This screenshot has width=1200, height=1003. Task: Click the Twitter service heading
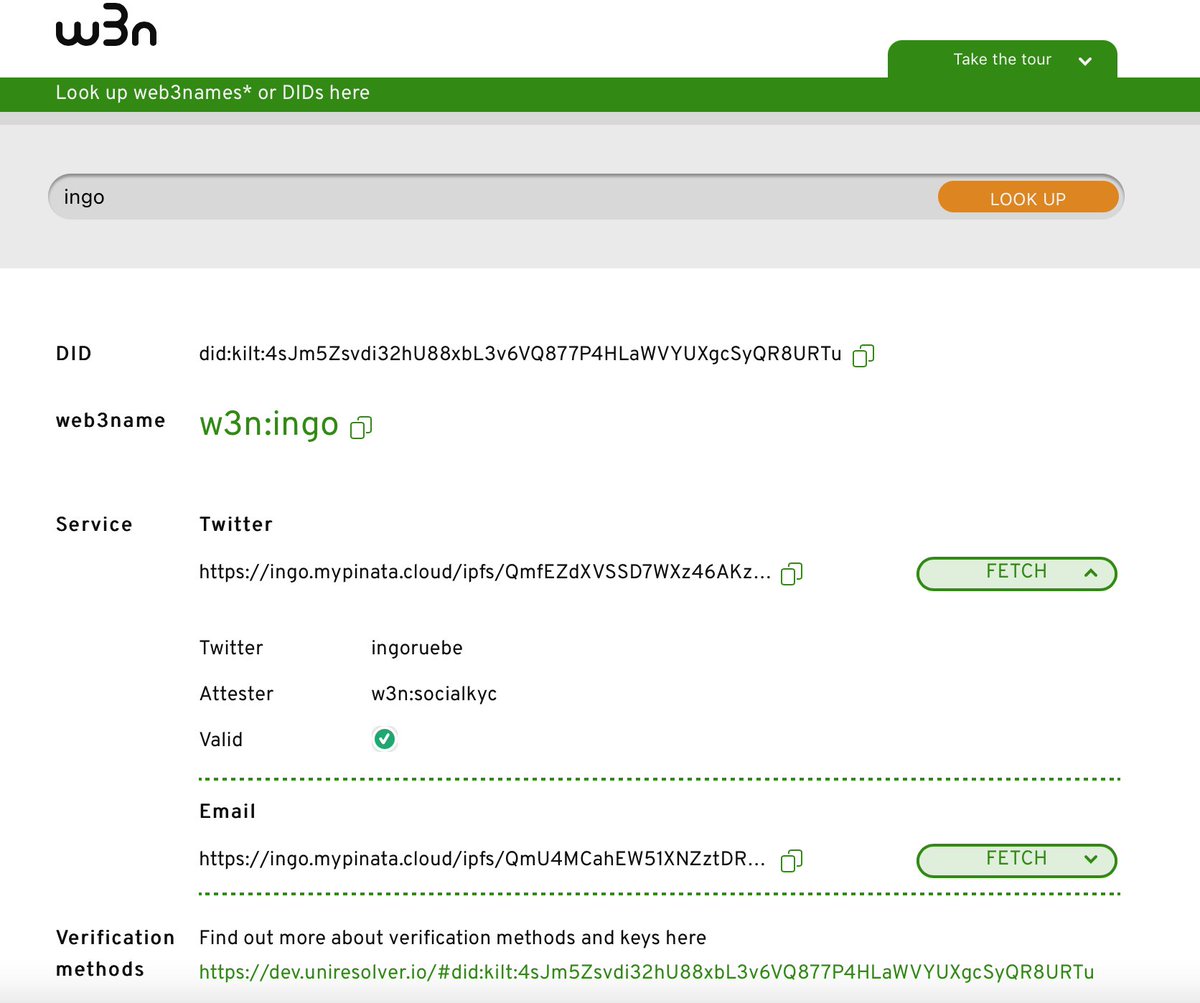click(236, 524)
